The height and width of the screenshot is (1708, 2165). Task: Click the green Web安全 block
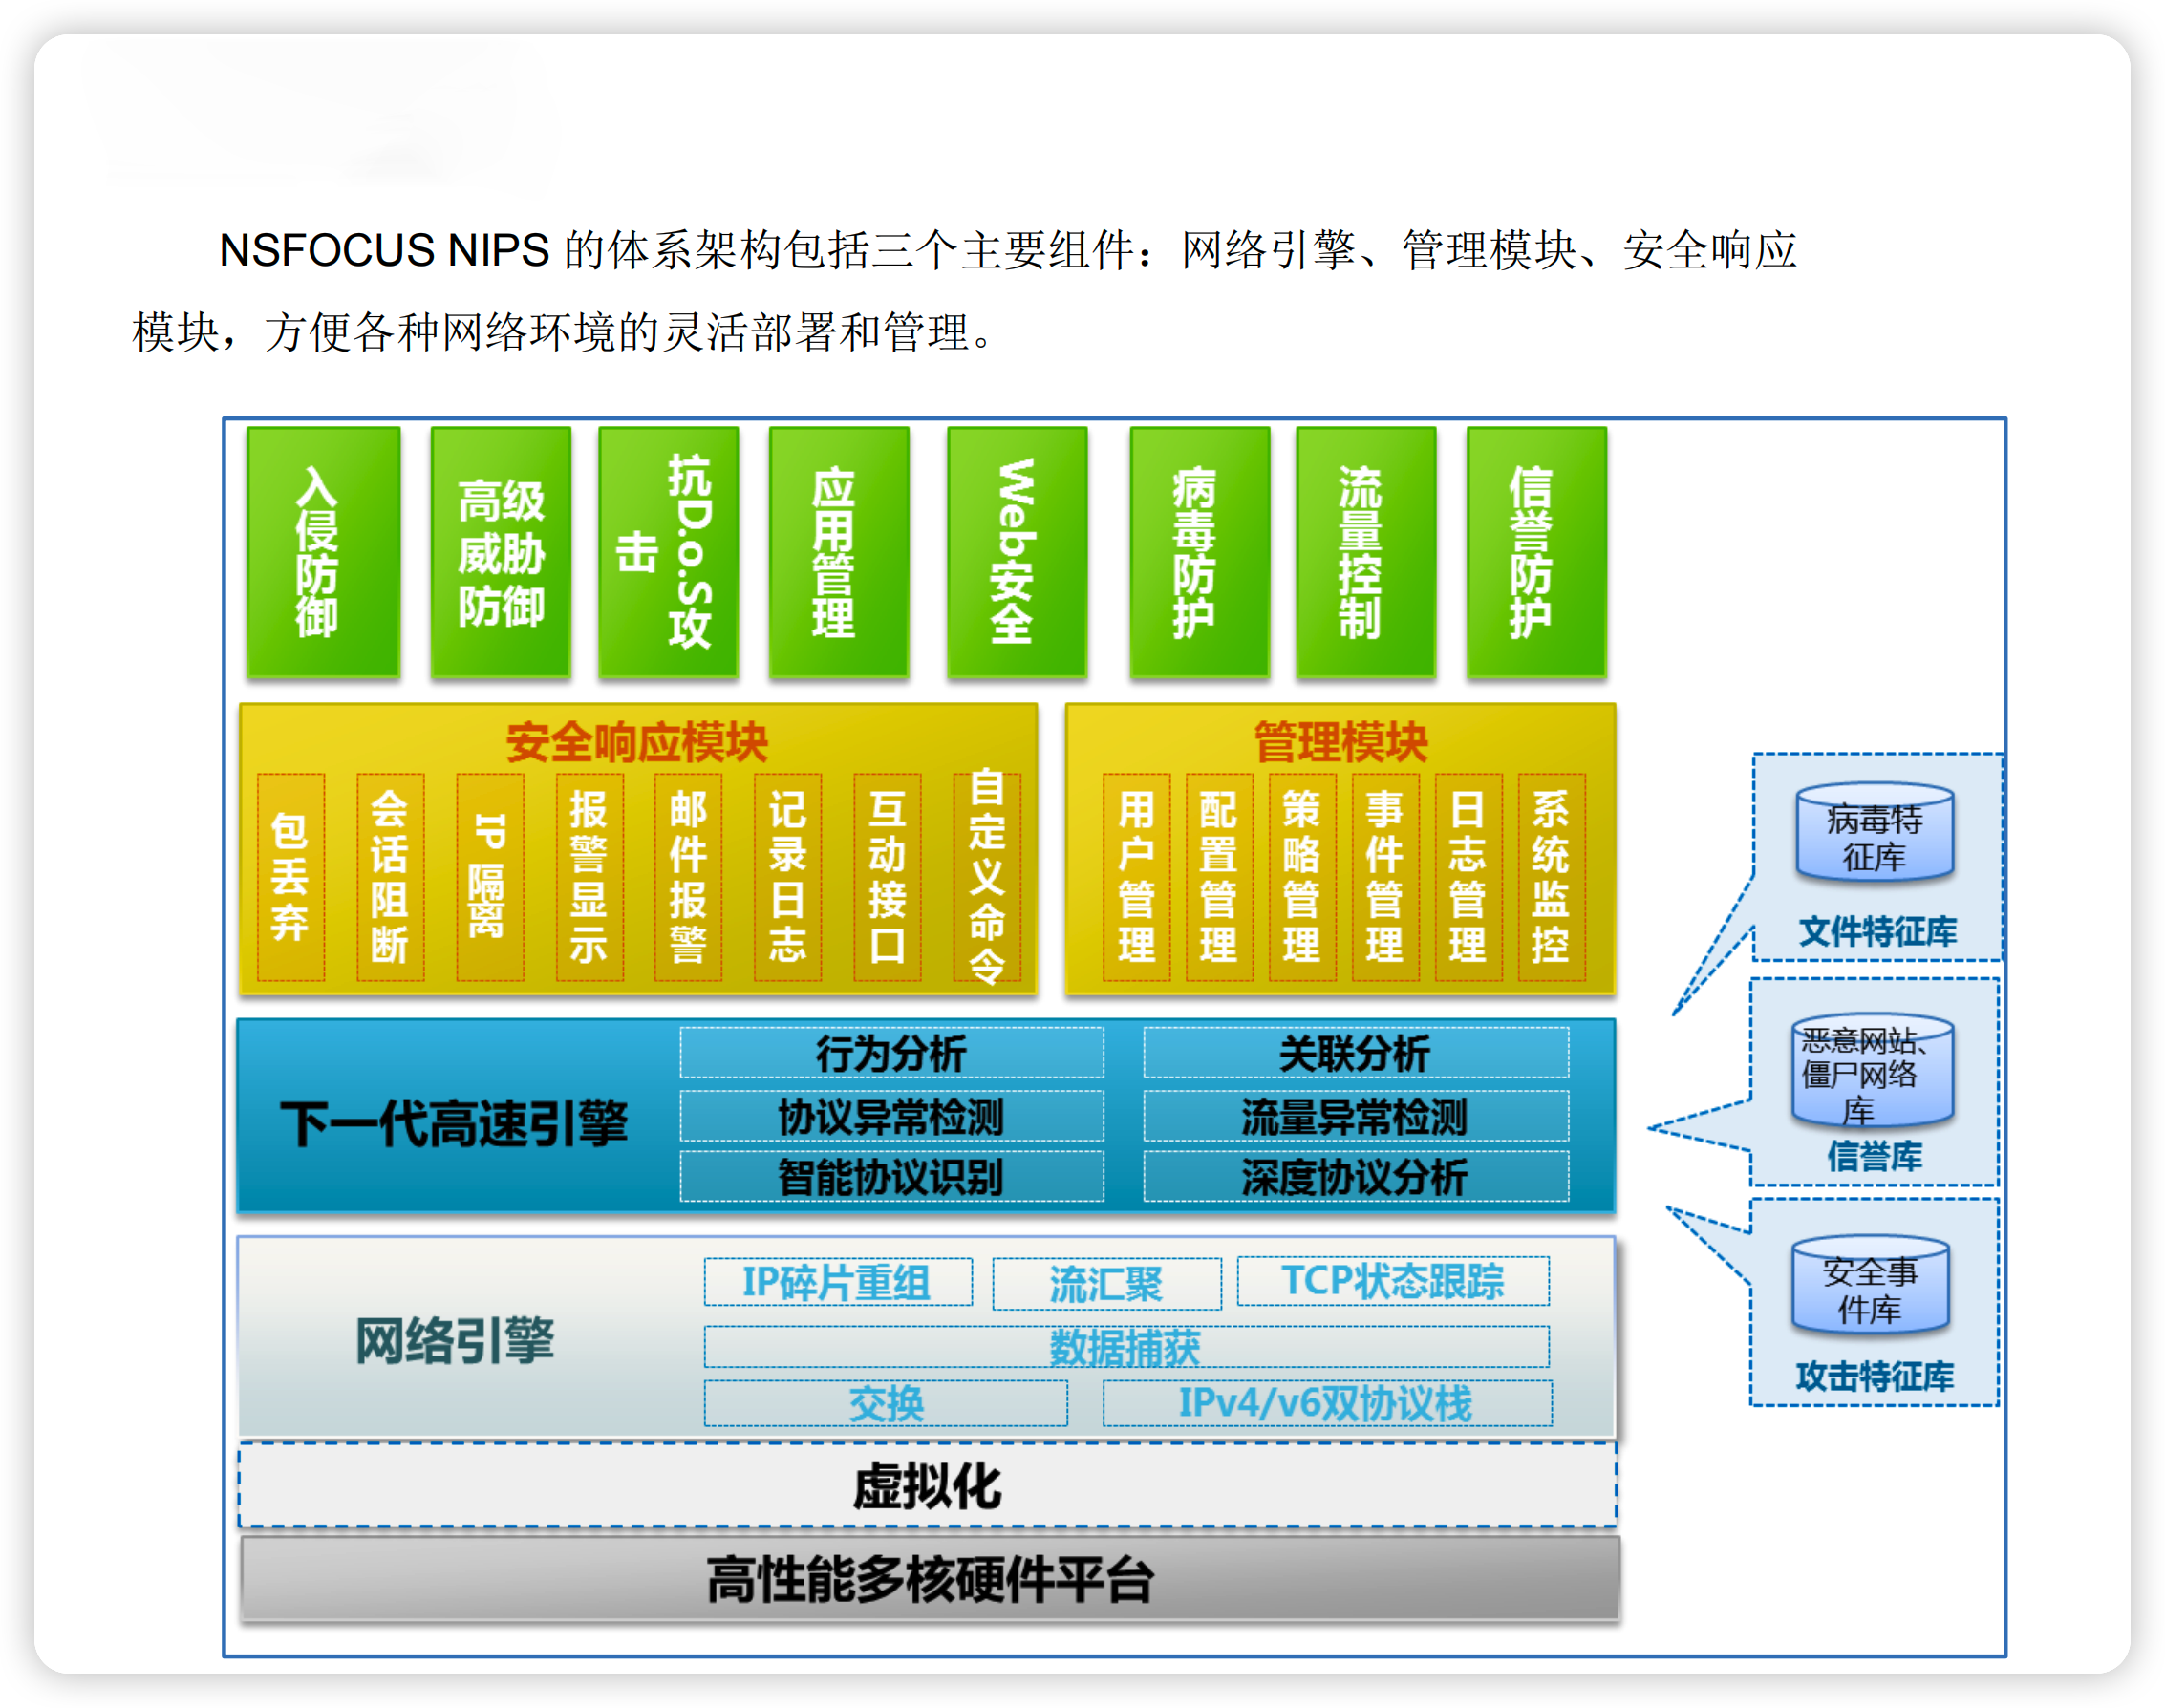(x=1016, y=552)
